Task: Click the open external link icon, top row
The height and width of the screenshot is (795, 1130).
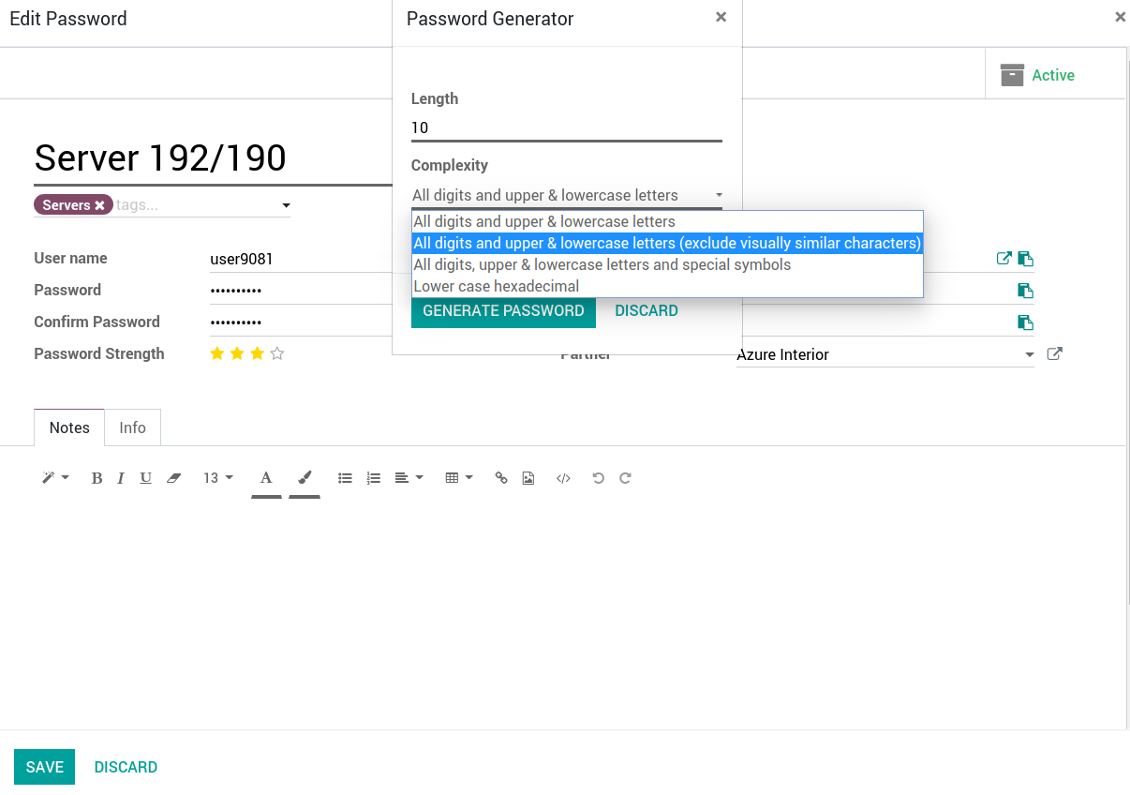Action: pos(1004,258)
